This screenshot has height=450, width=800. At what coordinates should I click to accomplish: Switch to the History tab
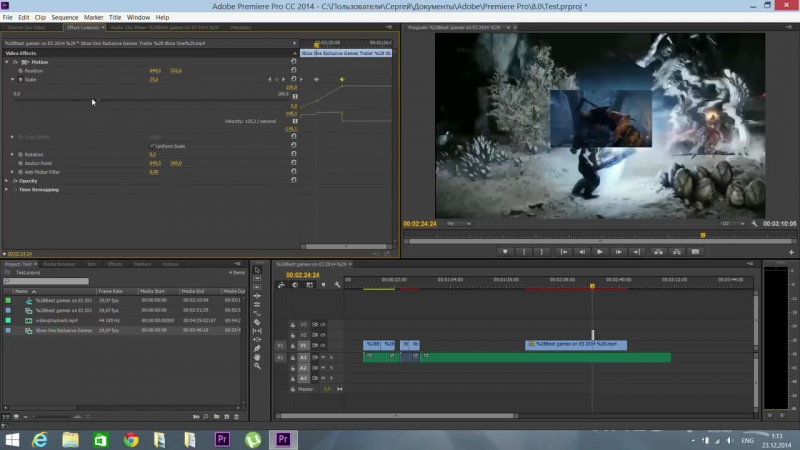(170, 264)
